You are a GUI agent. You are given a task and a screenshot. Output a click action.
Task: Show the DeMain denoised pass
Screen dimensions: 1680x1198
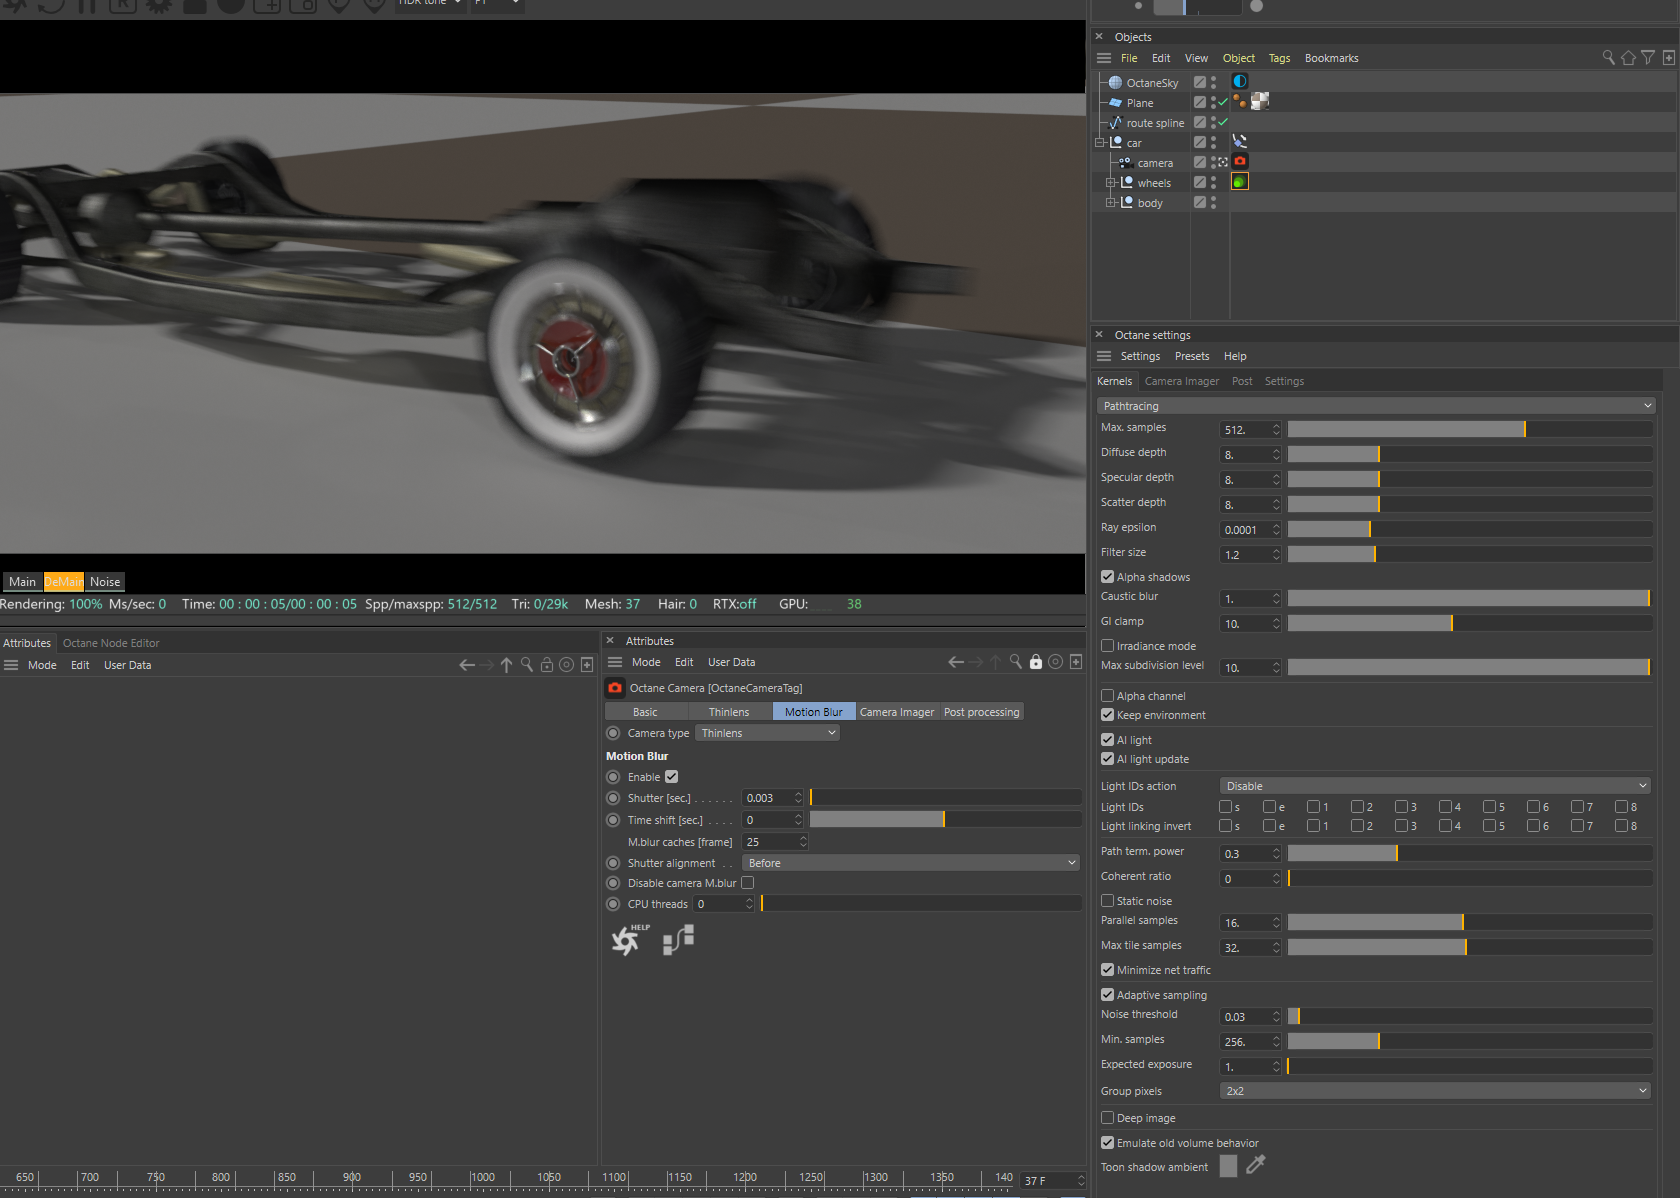pos(64,582)
